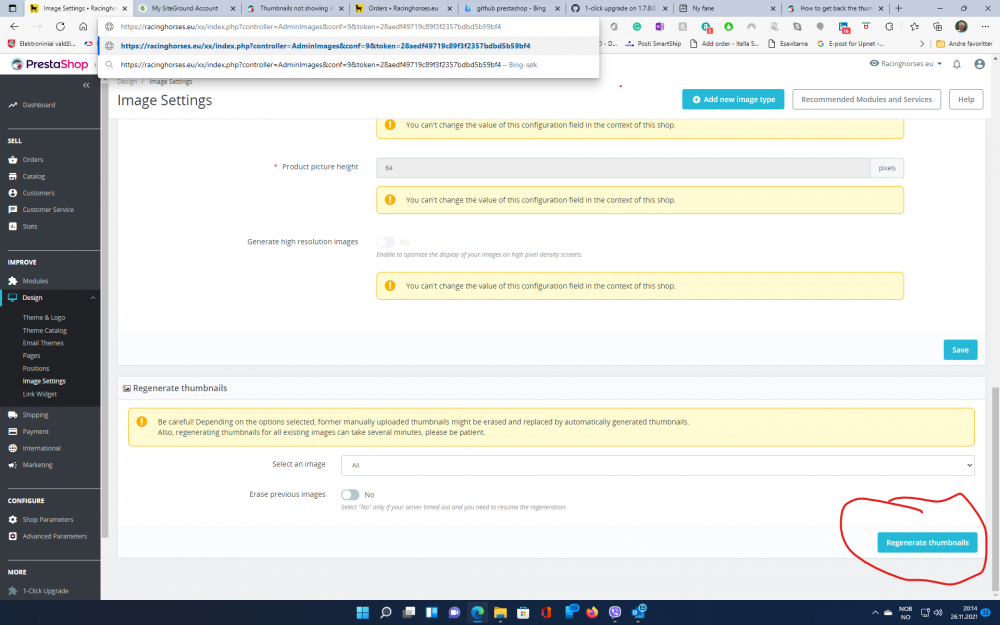Click the Marketing megaphone icon
The image size is (1000, 625).
[13, 465]
